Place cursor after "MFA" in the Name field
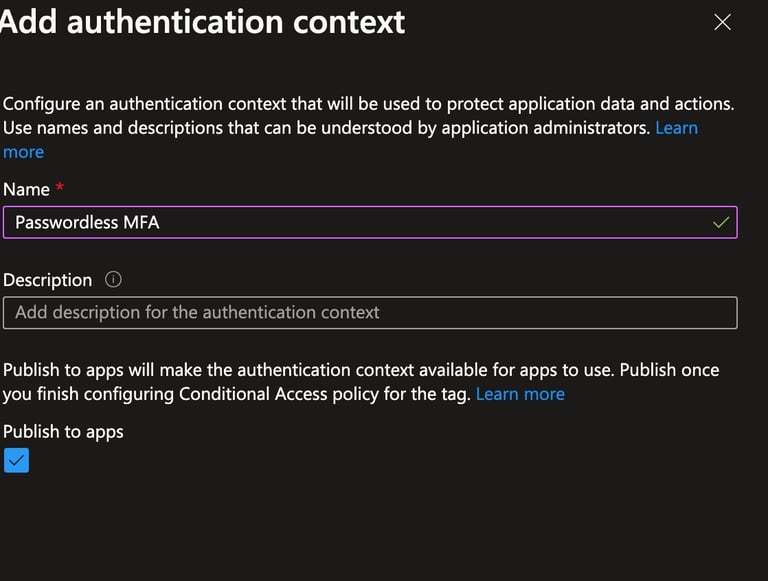Screen dimensions: 768x581 pyautogui.click(x=161, y=222)
